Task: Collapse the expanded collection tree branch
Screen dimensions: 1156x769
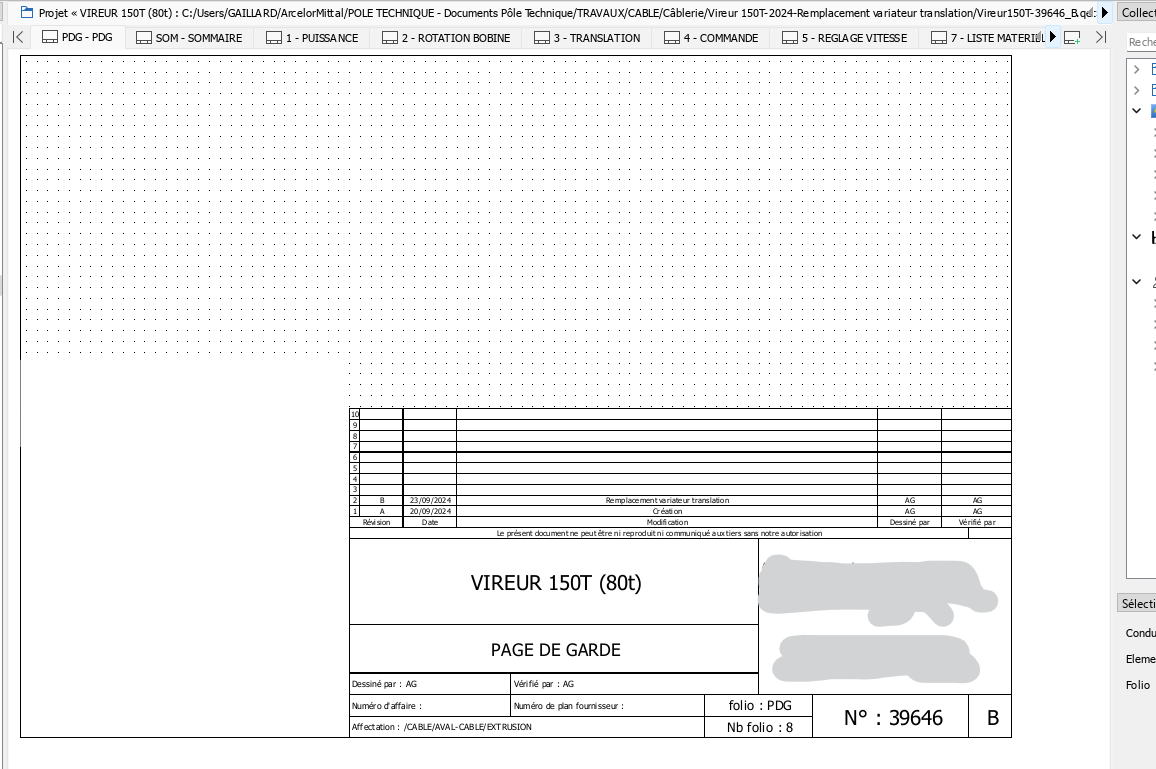Action: (1136, 110)
